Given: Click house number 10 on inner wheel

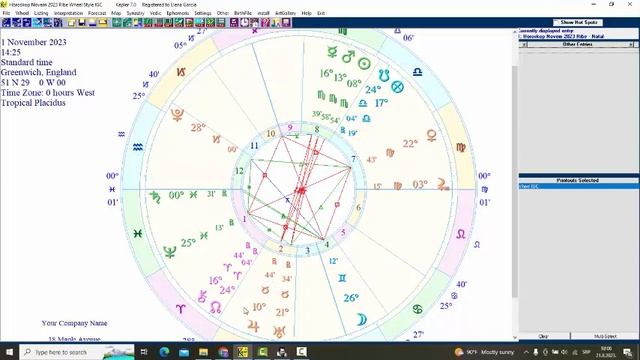Looking at the screenshot, I should pyautogui.click(x=271, y=133).
